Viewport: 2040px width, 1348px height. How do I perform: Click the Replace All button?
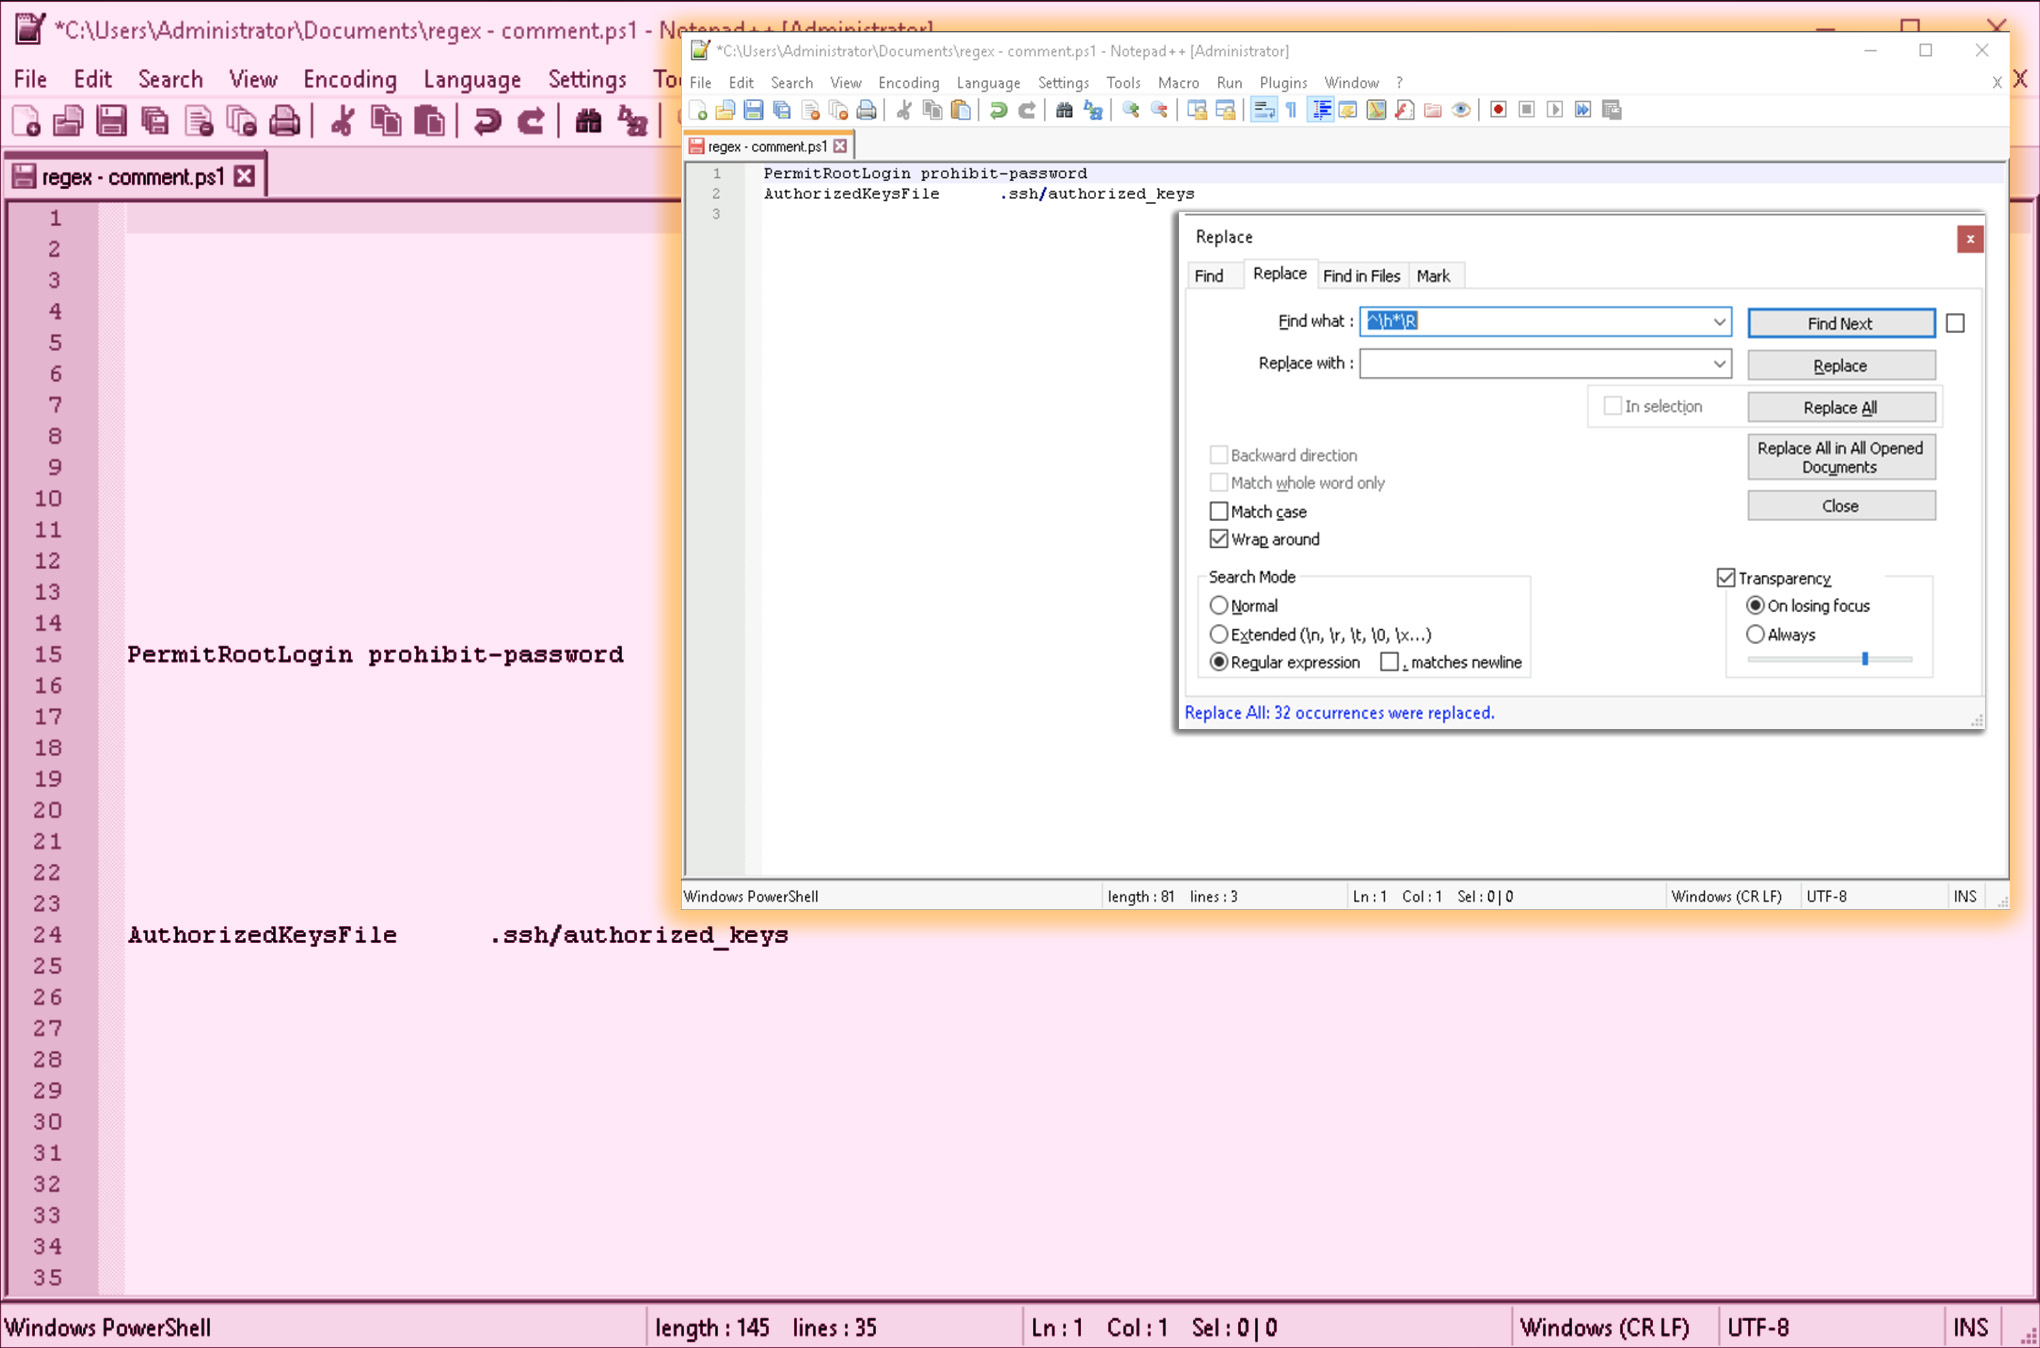(x=1841, y=407)
